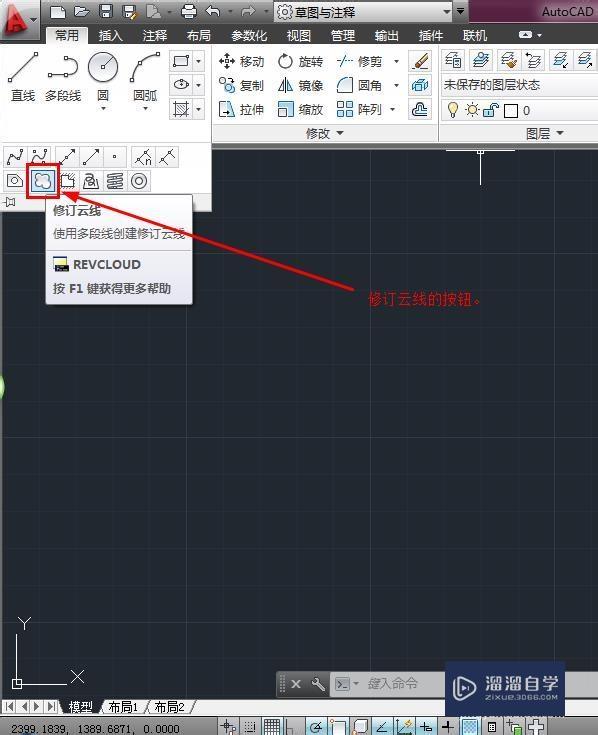Select the 圆 (Circle) tool
The height and width of the screenshot is (735, 598).
(103, 75)
